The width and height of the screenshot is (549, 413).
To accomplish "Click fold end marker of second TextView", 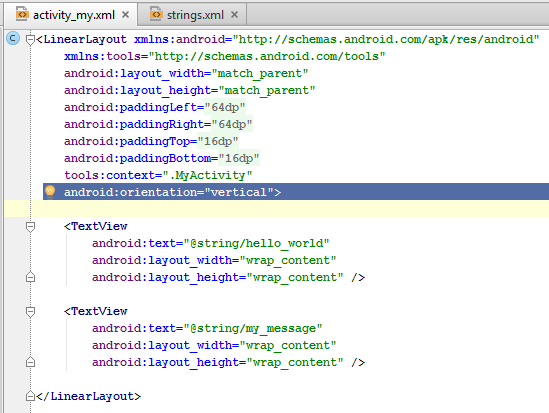I will point(30,362).
